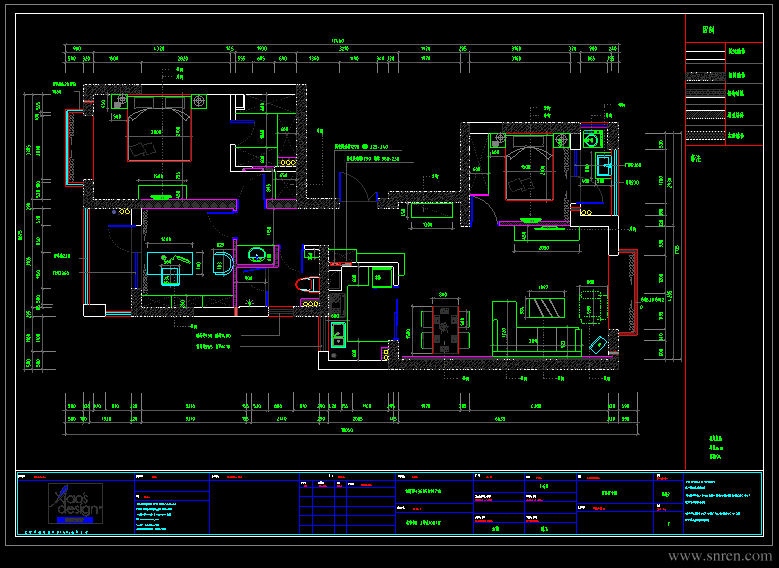The image size is (779, 568).
Task: Click the master bedroom bed at upper left
Action: 159,128
